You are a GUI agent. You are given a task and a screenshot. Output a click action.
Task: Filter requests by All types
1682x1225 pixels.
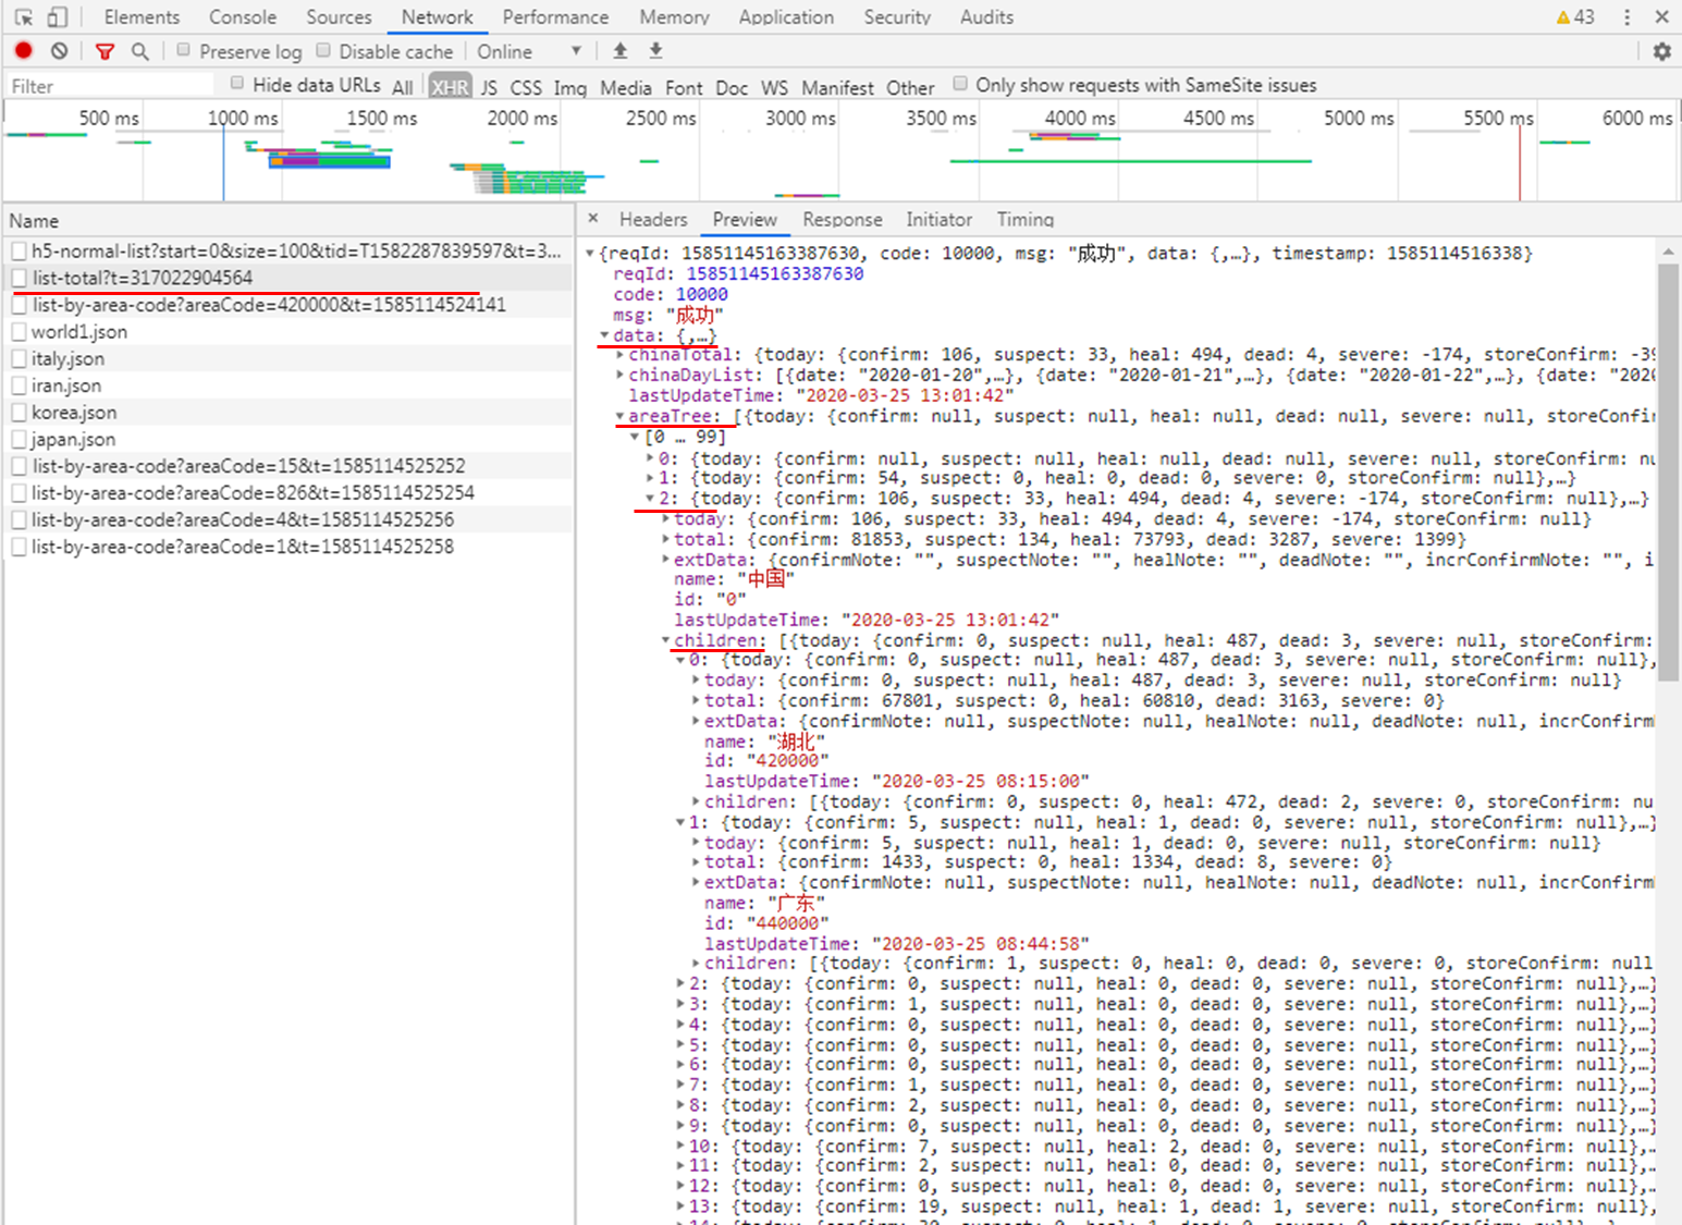[403, 87]
